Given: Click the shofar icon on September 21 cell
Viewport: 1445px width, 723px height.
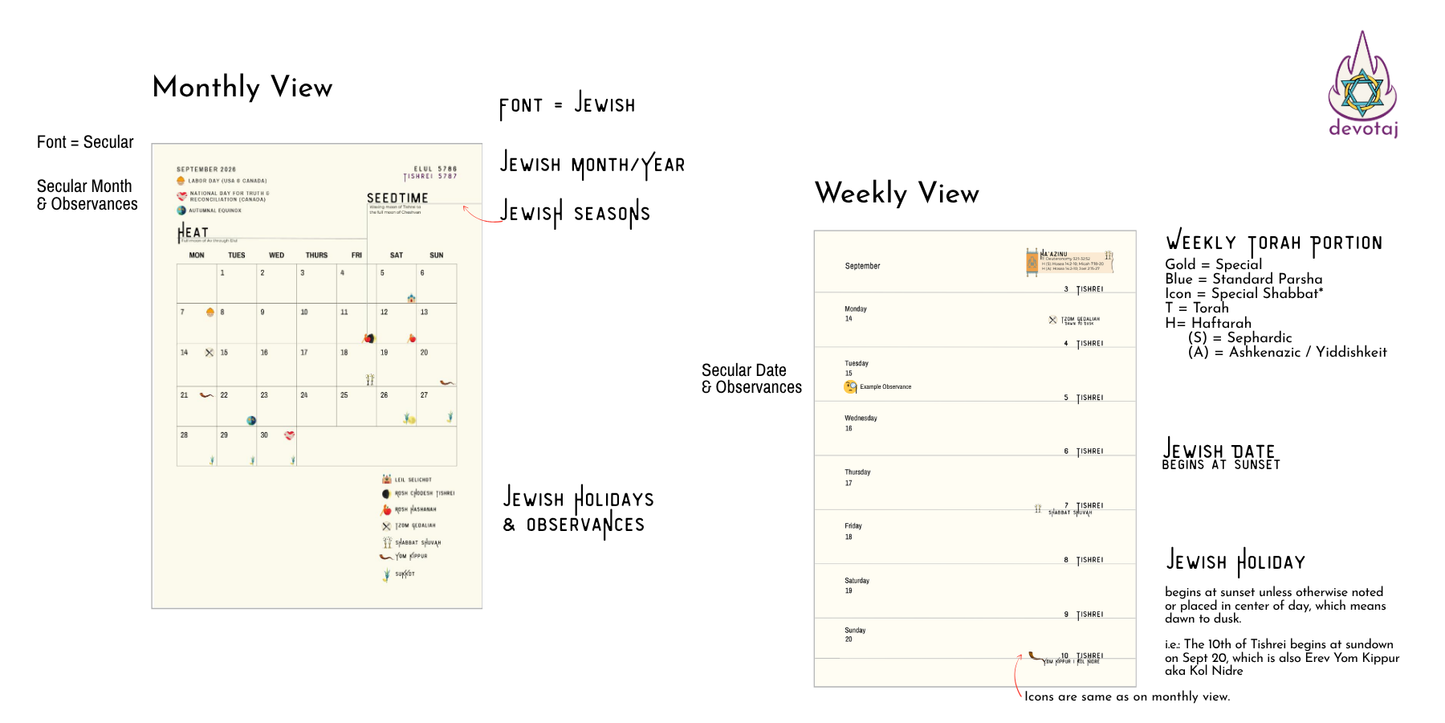Looking at the screenshot, I should [x=206, y=395].
